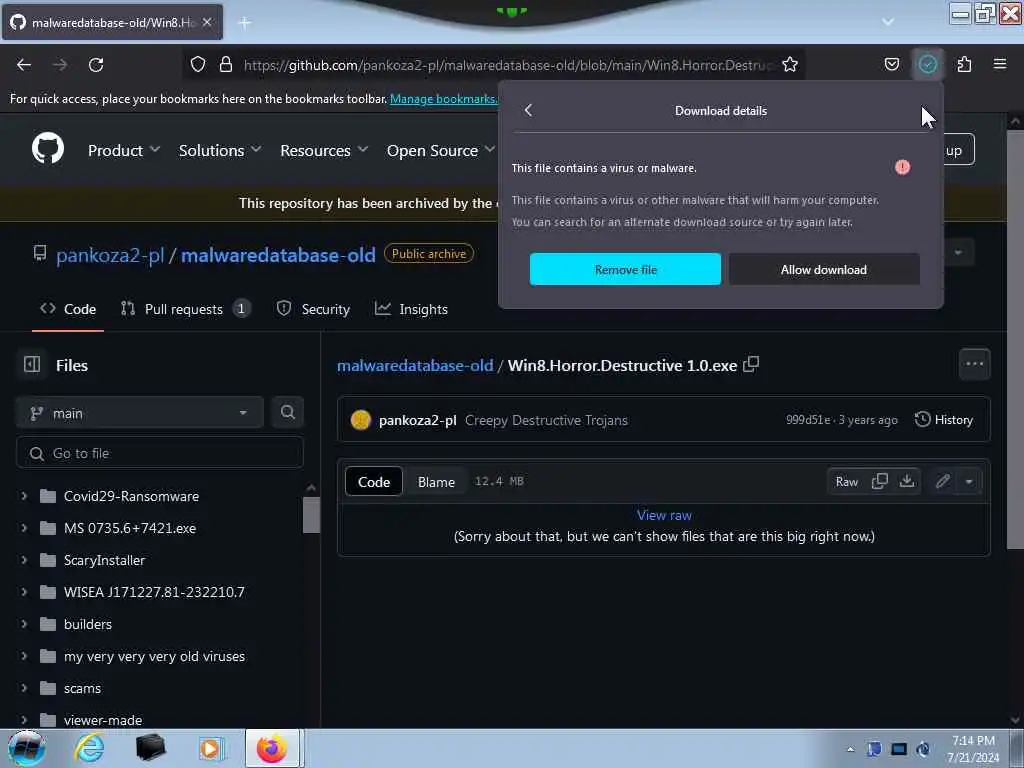
Task: Open the Extensions puzzle icon
Action: (x=964, y=64)
